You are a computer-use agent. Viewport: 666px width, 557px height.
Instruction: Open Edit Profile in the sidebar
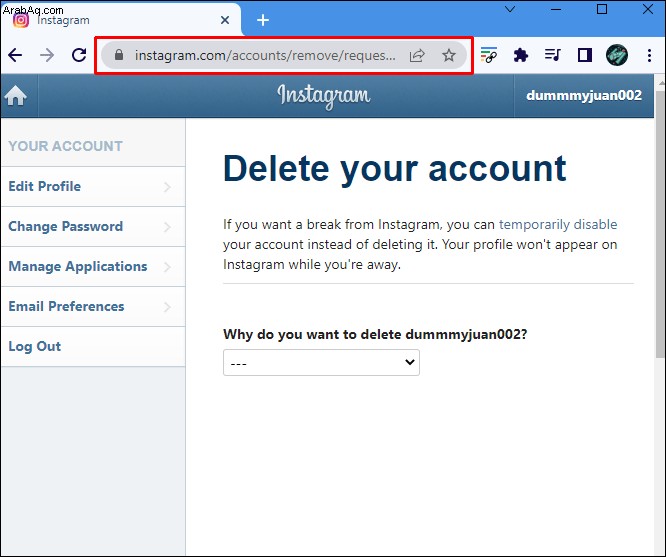pyautogui.click(x=93, y=187)
